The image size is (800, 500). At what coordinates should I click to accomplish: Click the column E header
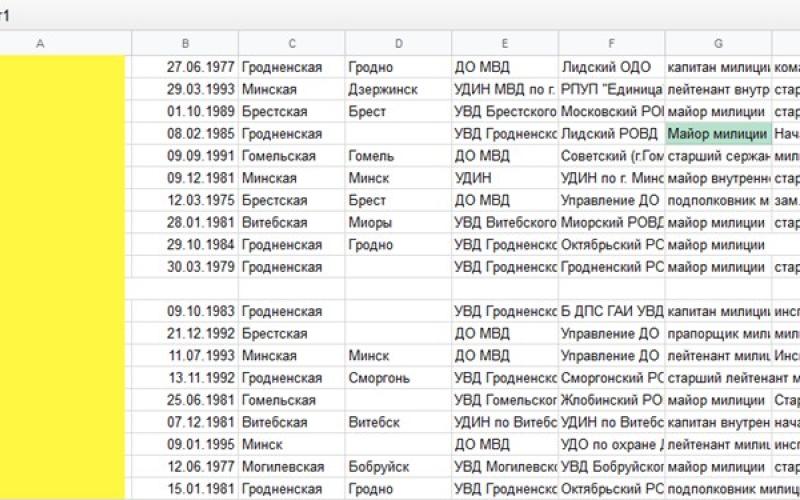point(505,44)
